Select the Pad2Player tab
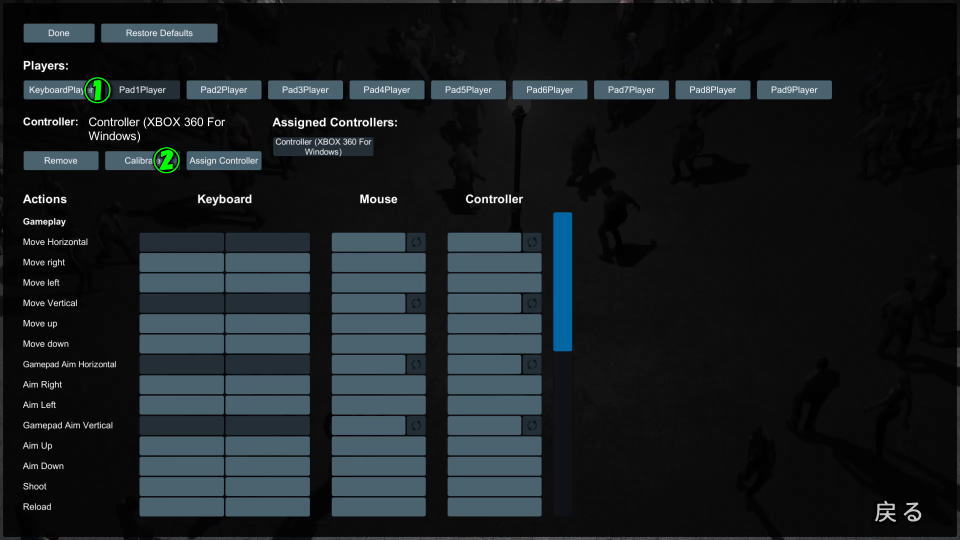This screenshot has width=960, height=540. 223,90
